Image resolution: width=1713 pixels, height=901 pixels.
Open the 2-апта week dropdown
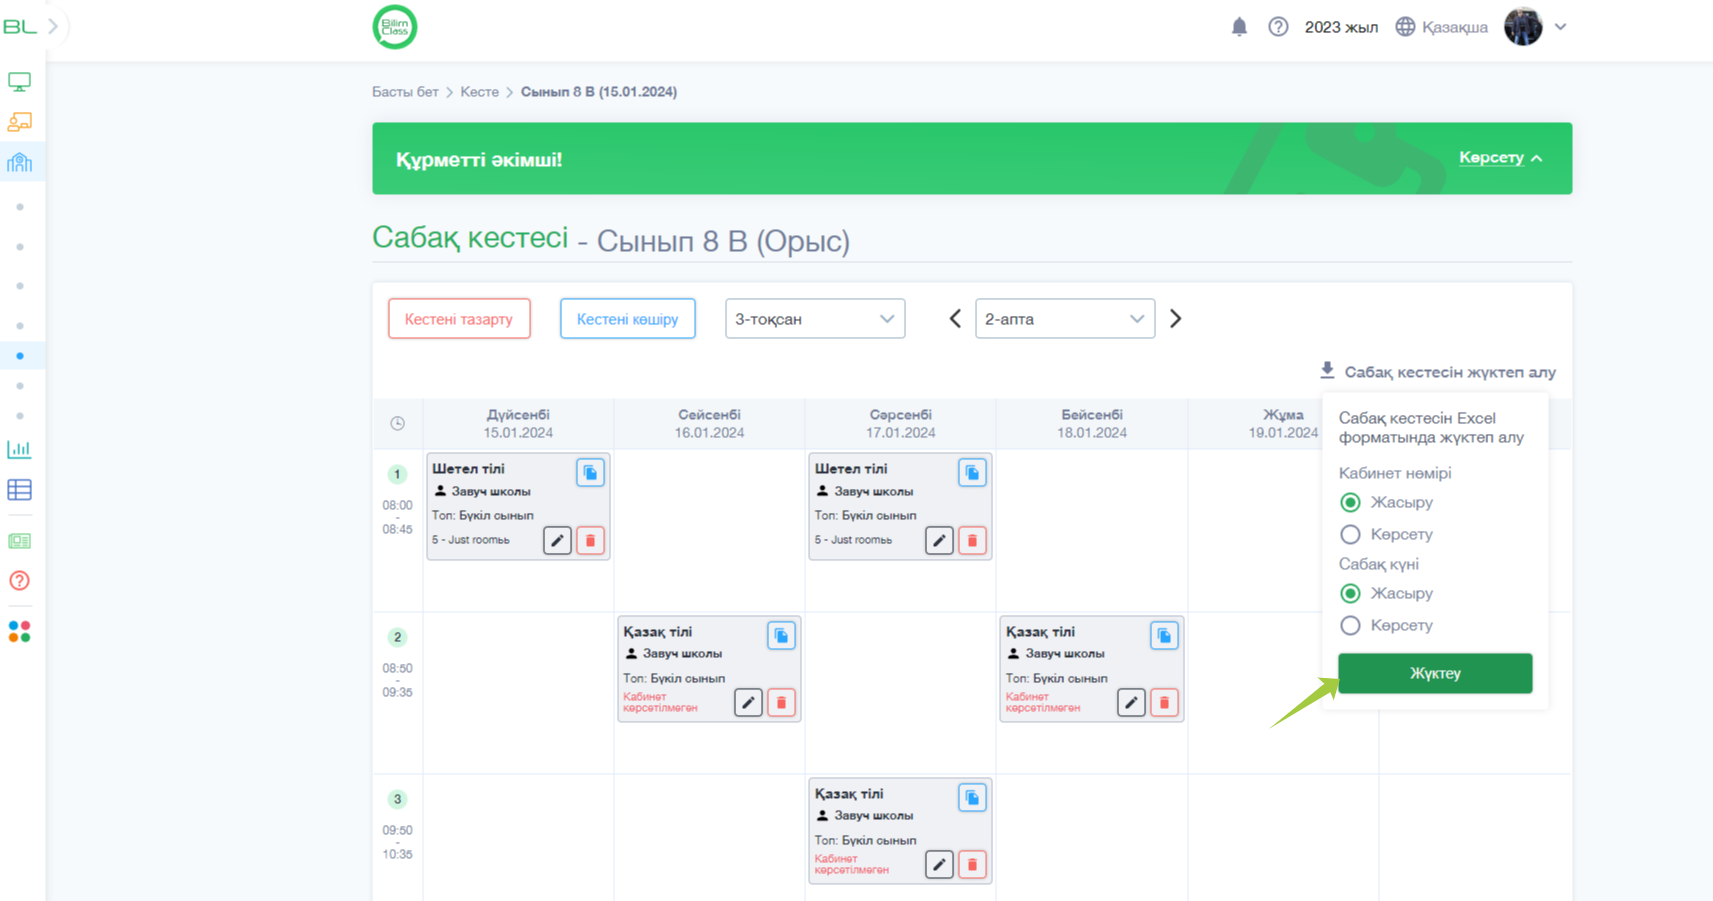(x=1065, y=319)
